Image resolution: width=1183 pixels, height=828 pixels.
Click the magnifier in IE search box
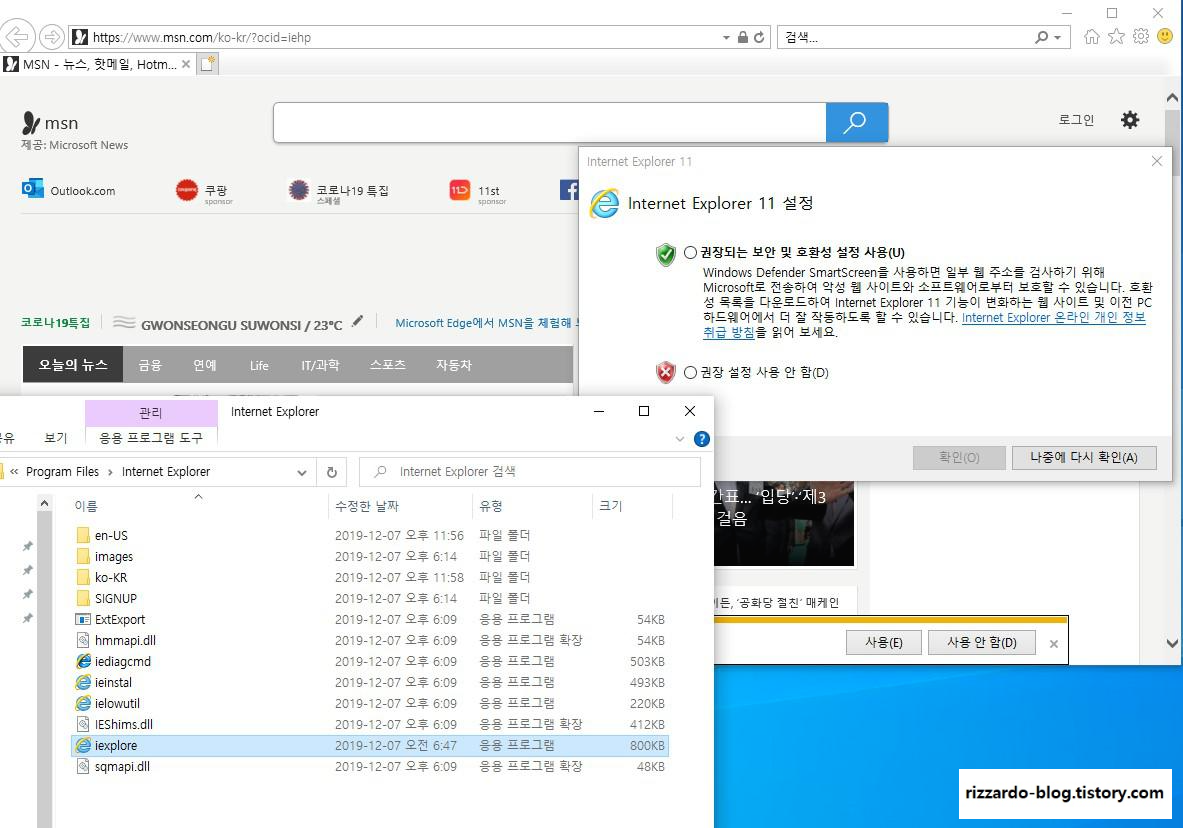[x=1042, y=37]
